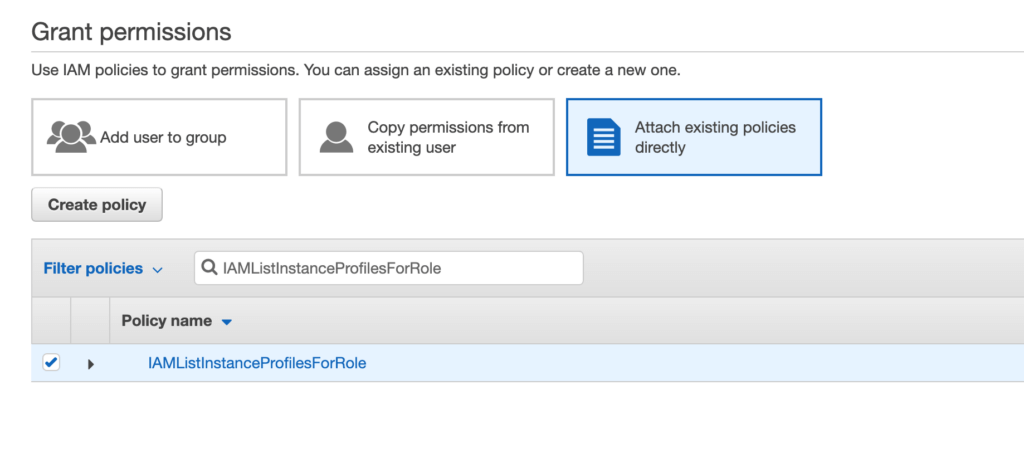Open the IAMListInstanceProfilesForRole policy link
The image size is (1024, 458).
click(257, 363)
